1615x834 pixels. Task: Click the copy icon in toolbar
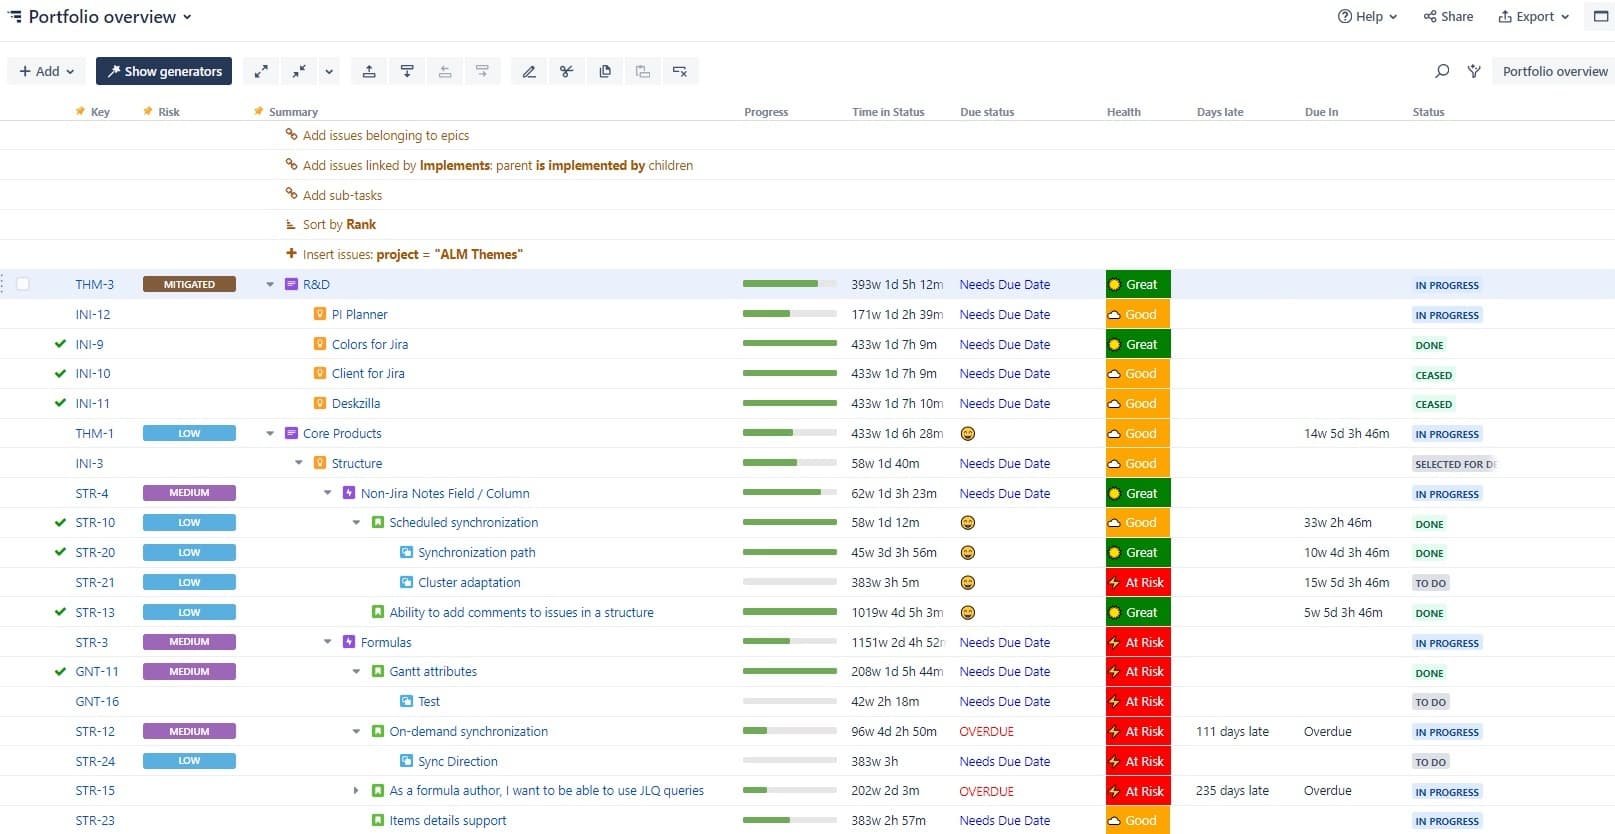point(605,71)
